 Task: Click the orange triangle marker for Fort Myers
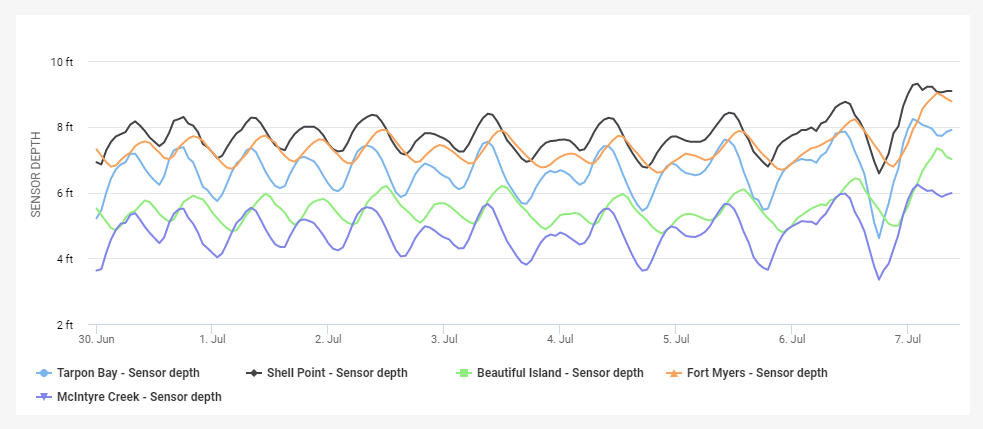673,373
